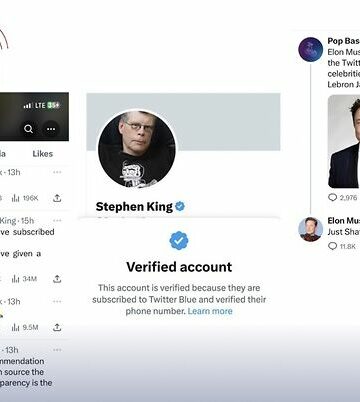Image resolution: width=360 pixels, height=402 pixels.
Task: View analytics icon showing 196K
Action: point(16,198)
